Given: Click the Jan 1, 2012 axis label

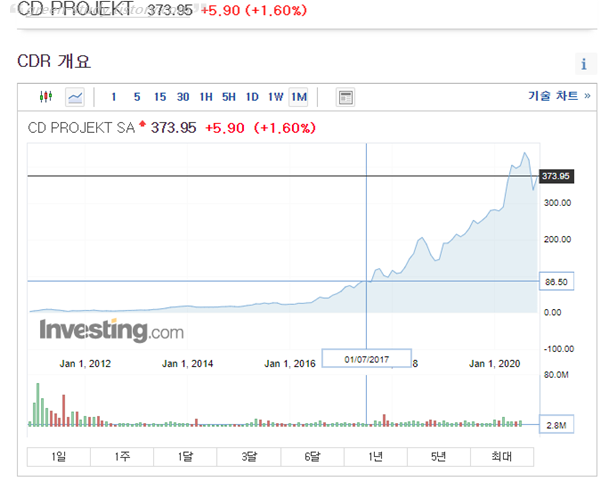Looking at the screenshot, I should point(85,364).
